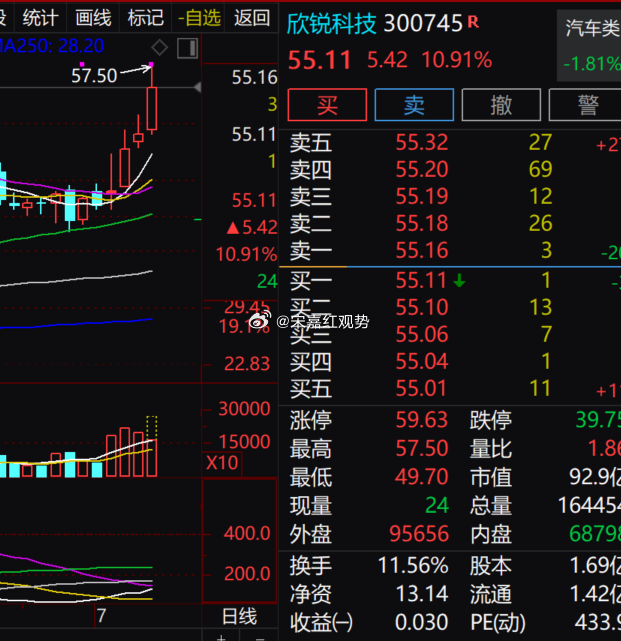Click the 警 alert button

point(587,105)
